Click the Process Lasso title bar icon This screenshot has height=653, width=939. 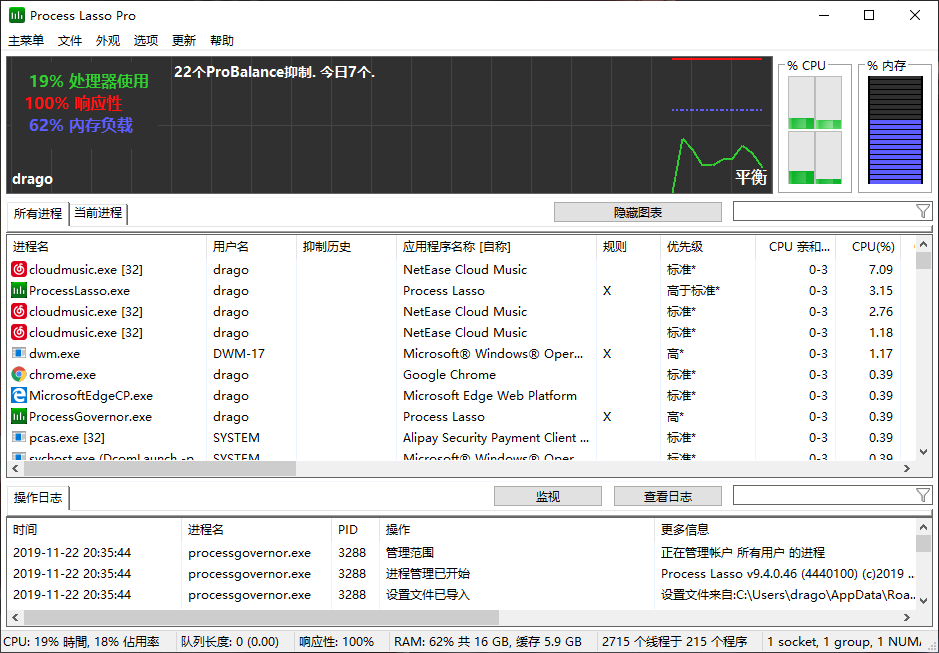click(17, 15)
